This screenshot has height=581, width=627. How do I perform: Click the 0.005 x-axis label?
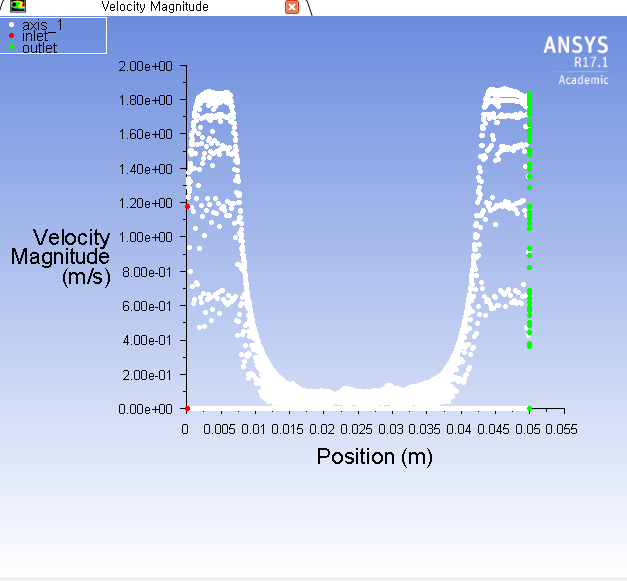[x=220, y=429]
